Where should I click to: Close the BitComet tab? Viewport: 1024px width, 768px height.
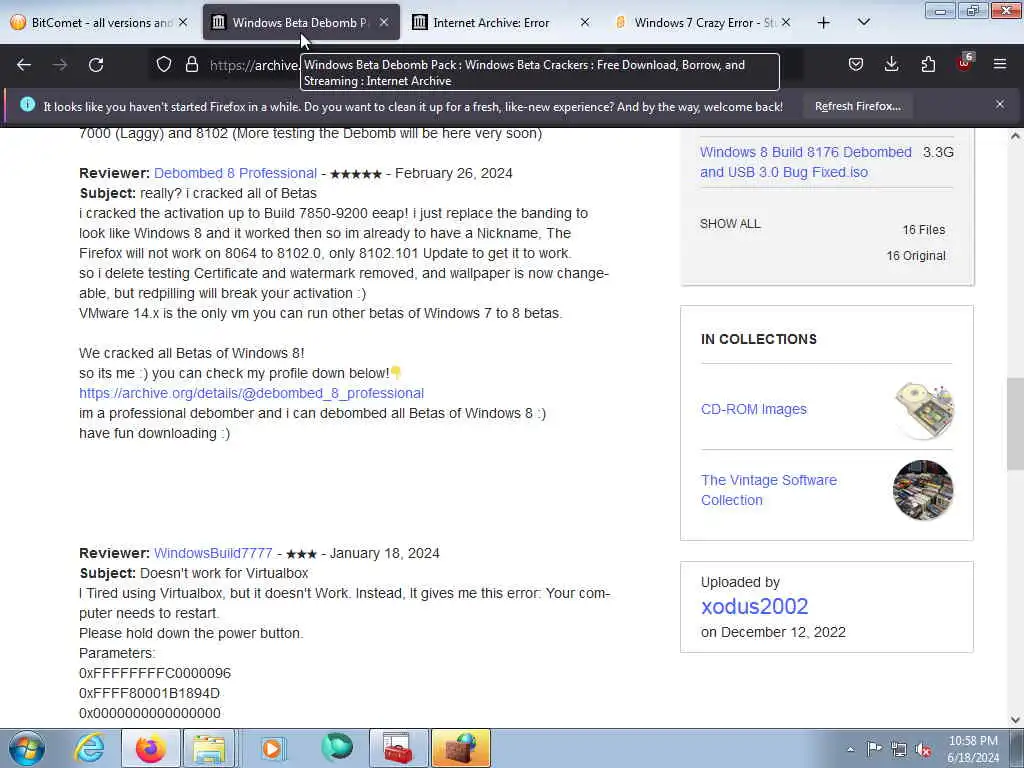tap(183, 22)
